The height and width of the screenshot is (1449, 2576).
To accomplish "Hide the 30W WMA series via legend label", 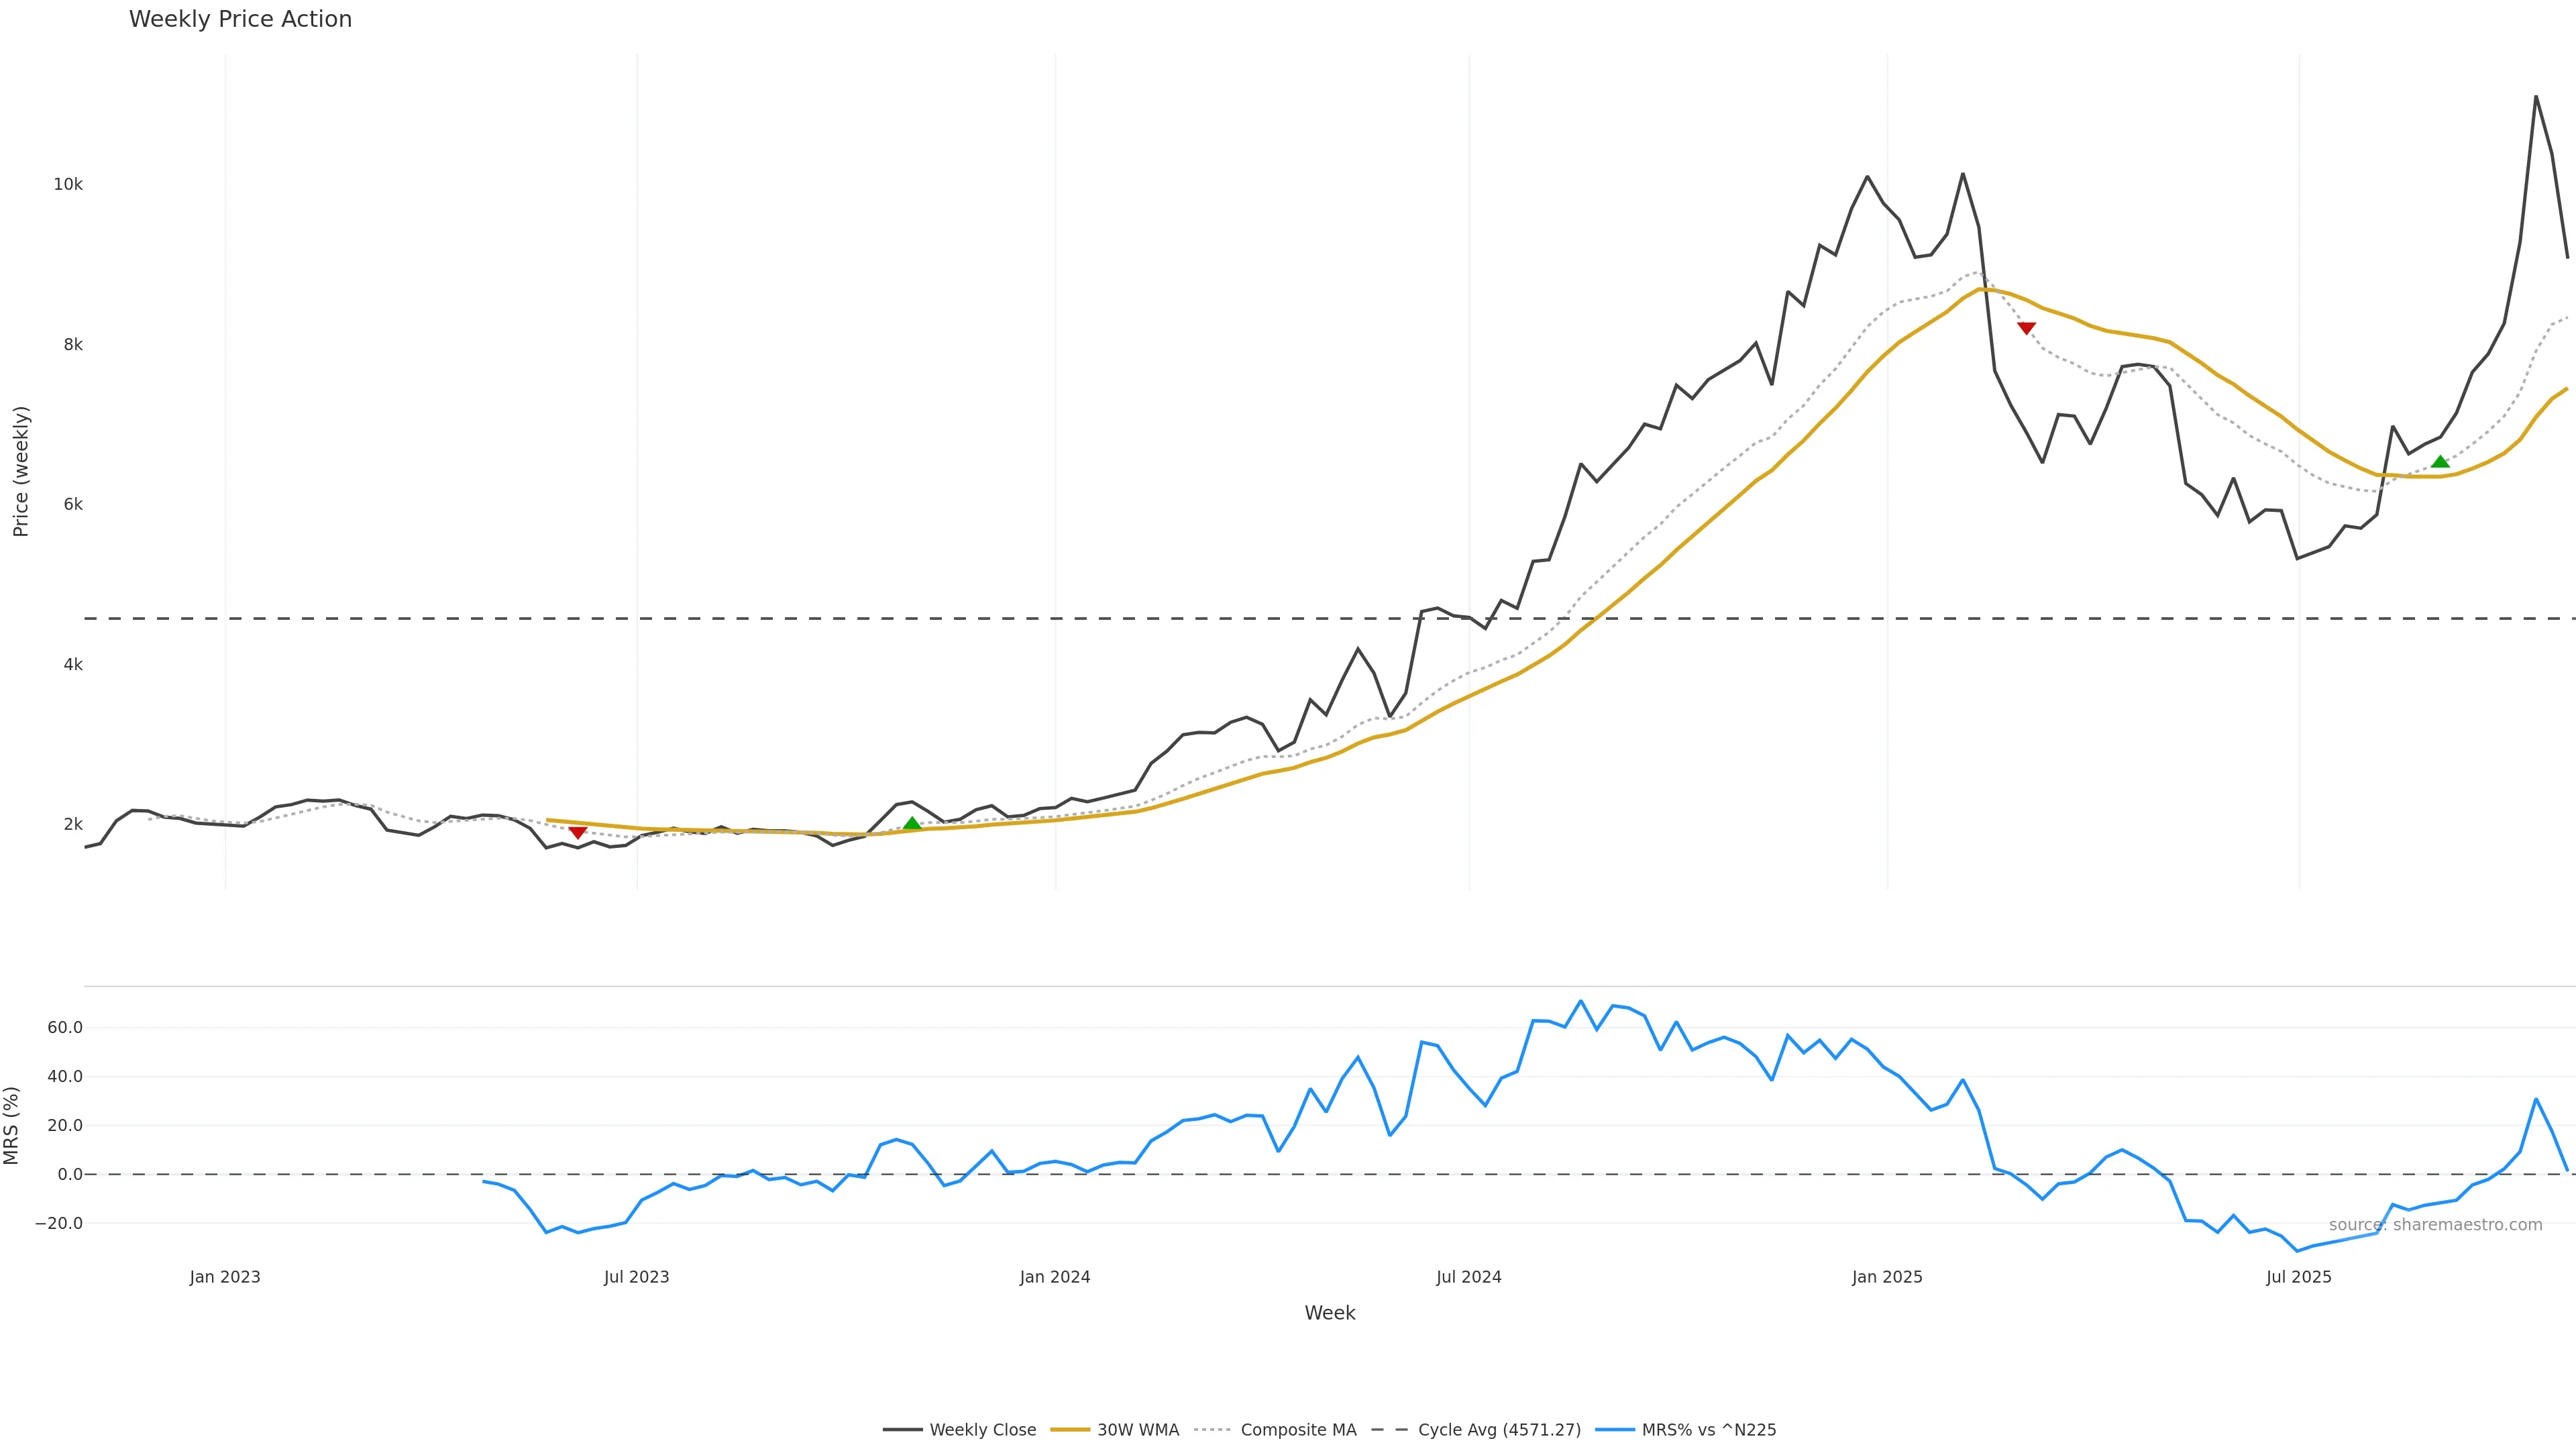I will tap(1137, 1430).
